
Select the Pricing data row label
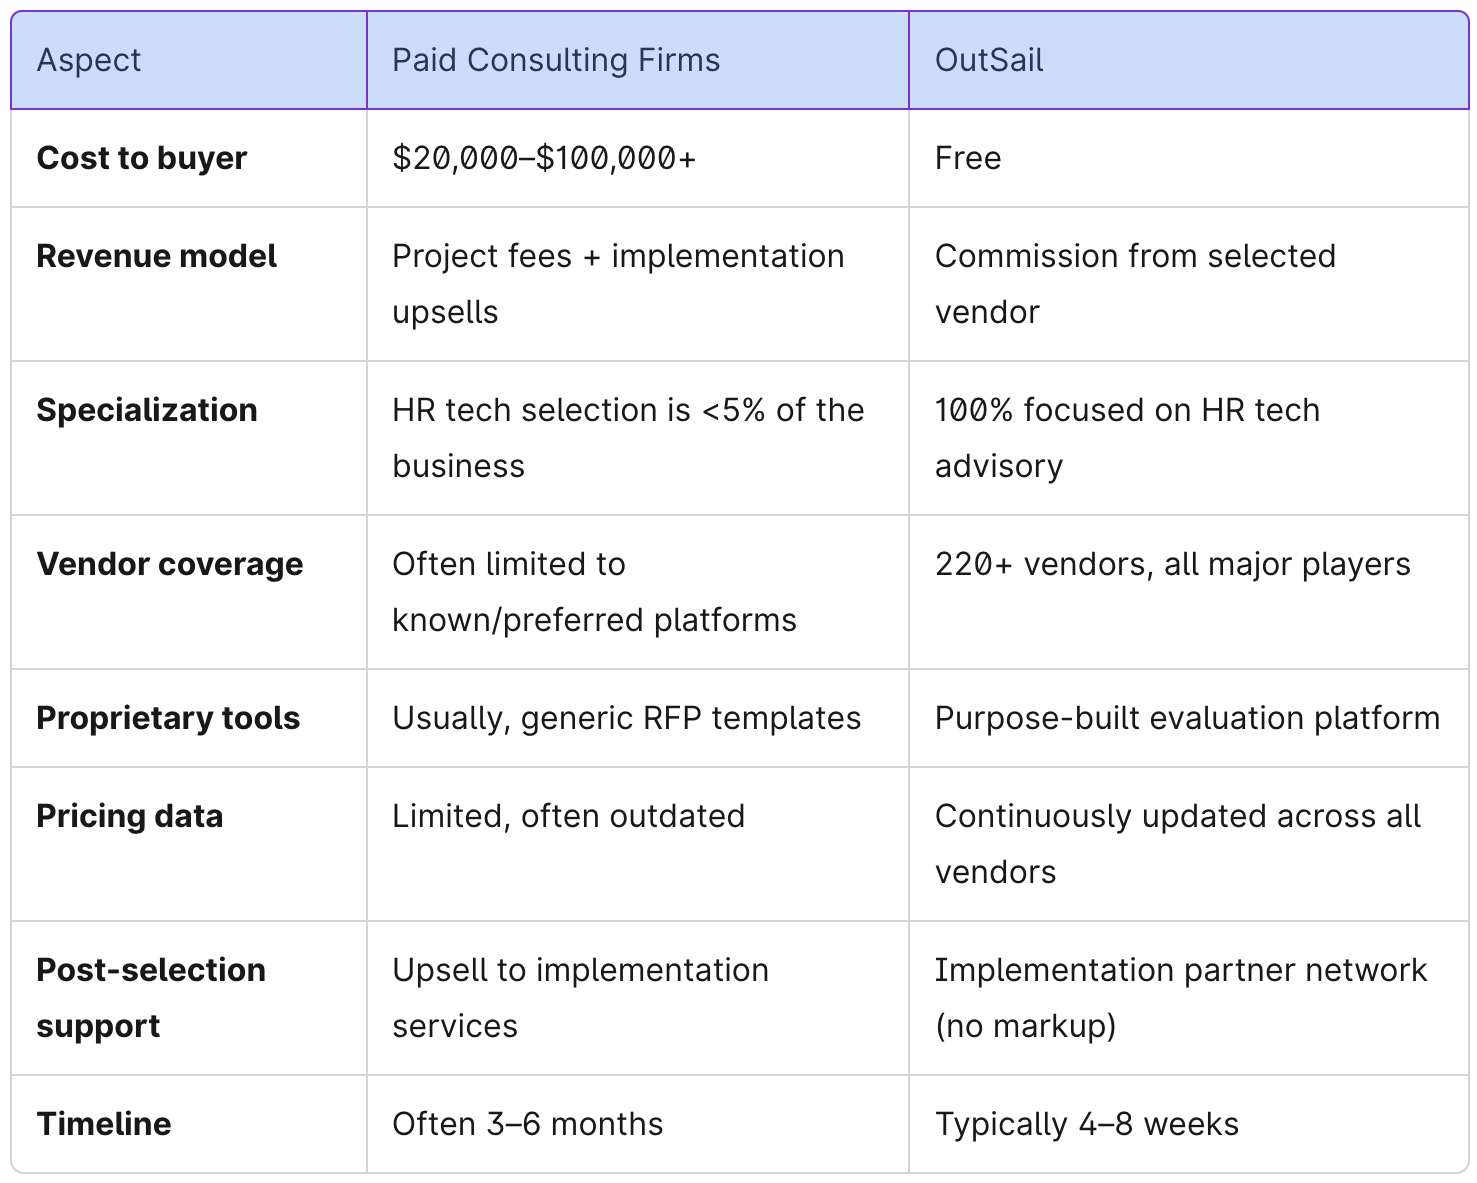pos(129,816)
